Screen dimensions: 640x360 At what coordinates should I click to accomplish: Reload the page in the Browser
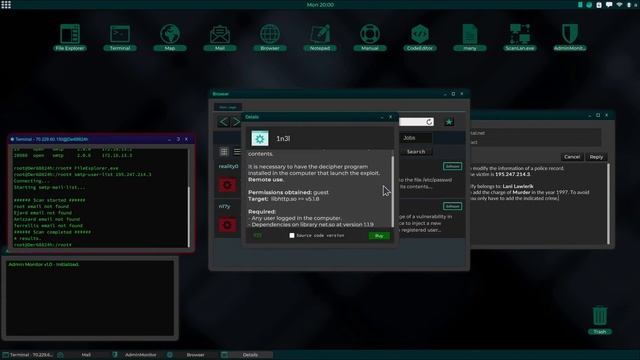429,122
